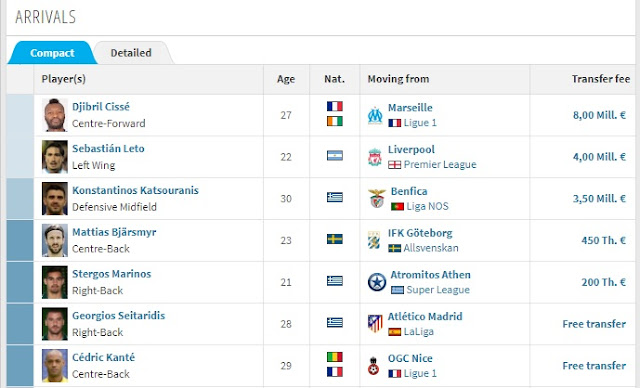Click the Transfer fee column header
The image size is (640, 388).
601,79
